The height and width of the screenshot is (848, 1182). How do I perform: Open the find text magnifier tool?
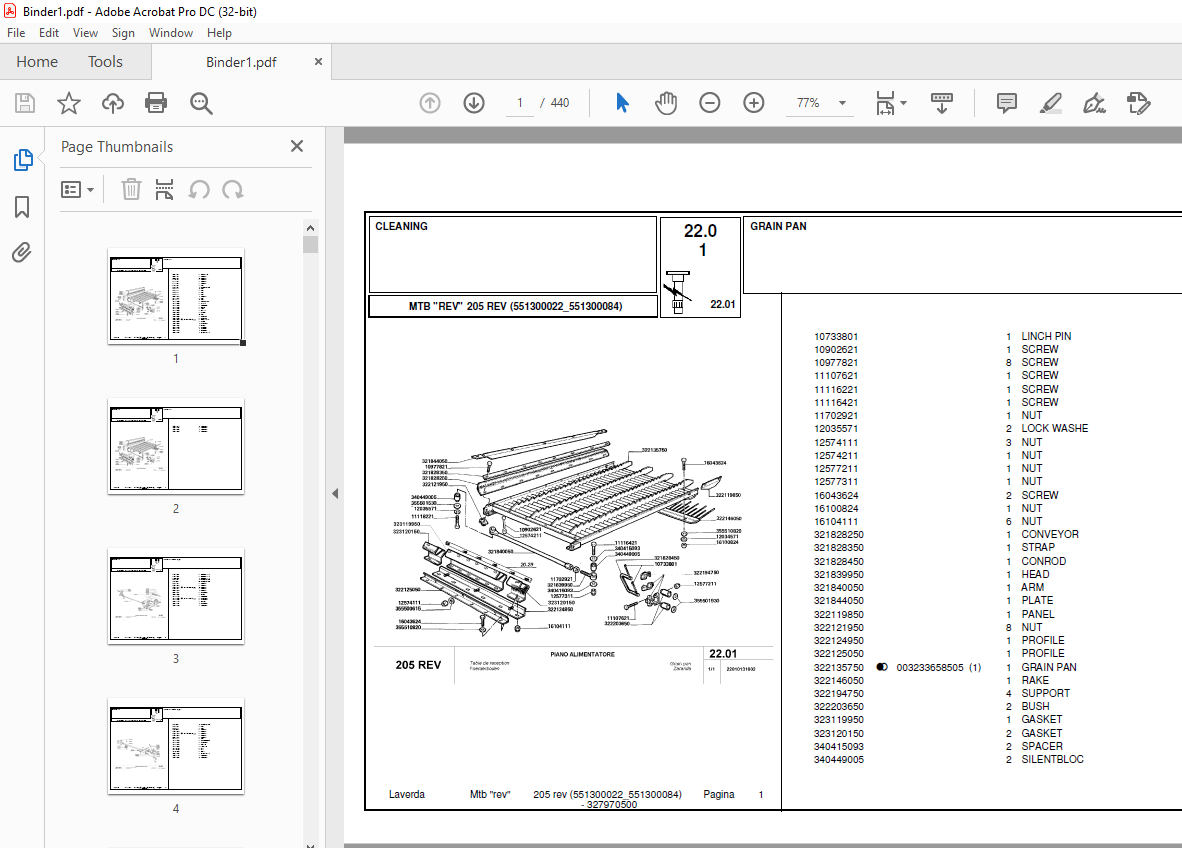click(201, 103)
